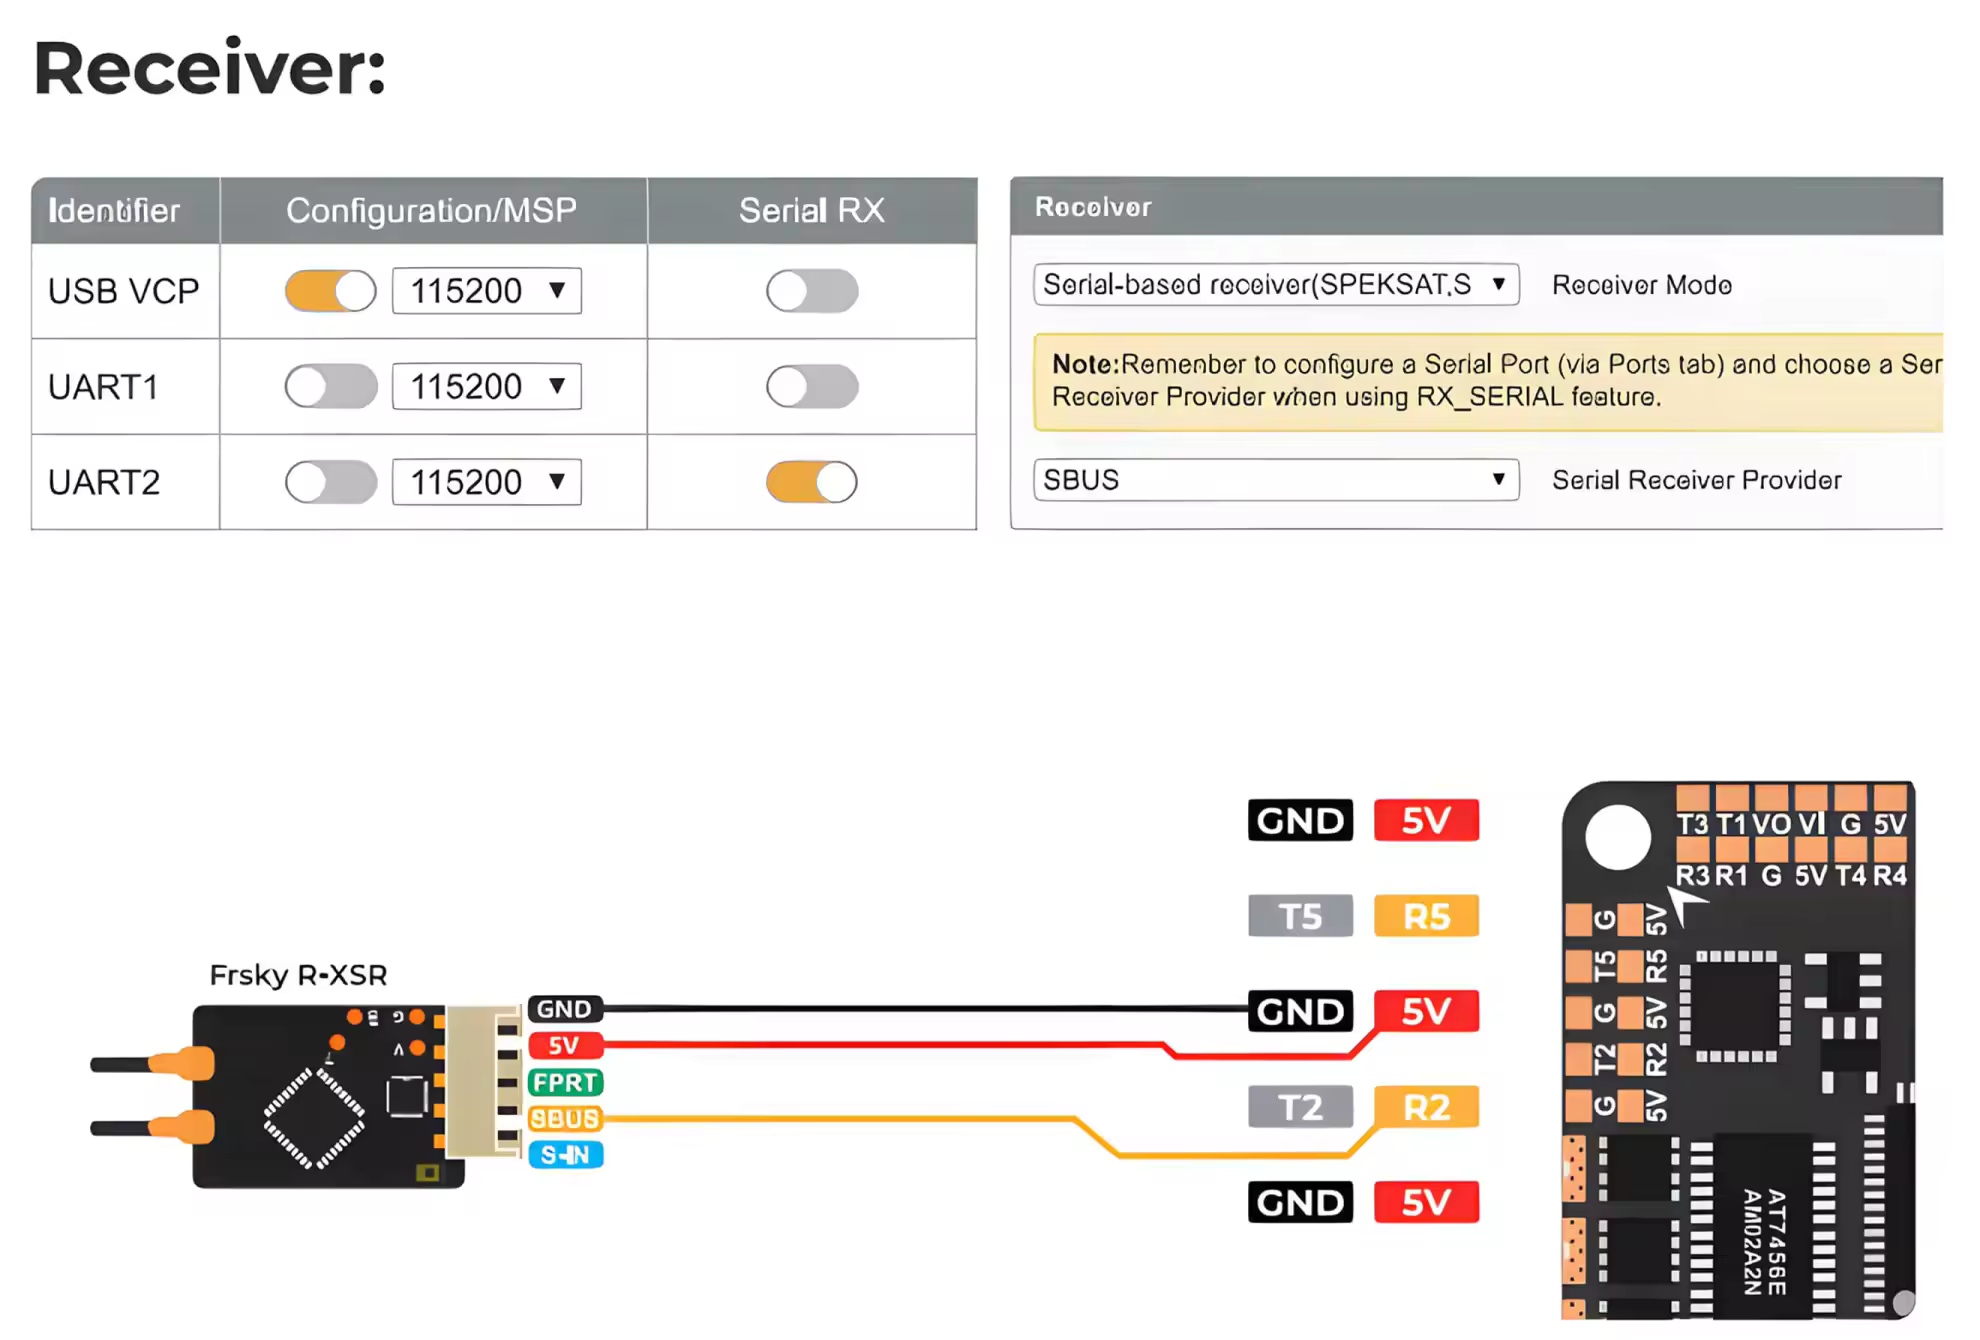Click the Receiver Mode label
The image size is (1980, 1340).
(x=1642, y=285)
